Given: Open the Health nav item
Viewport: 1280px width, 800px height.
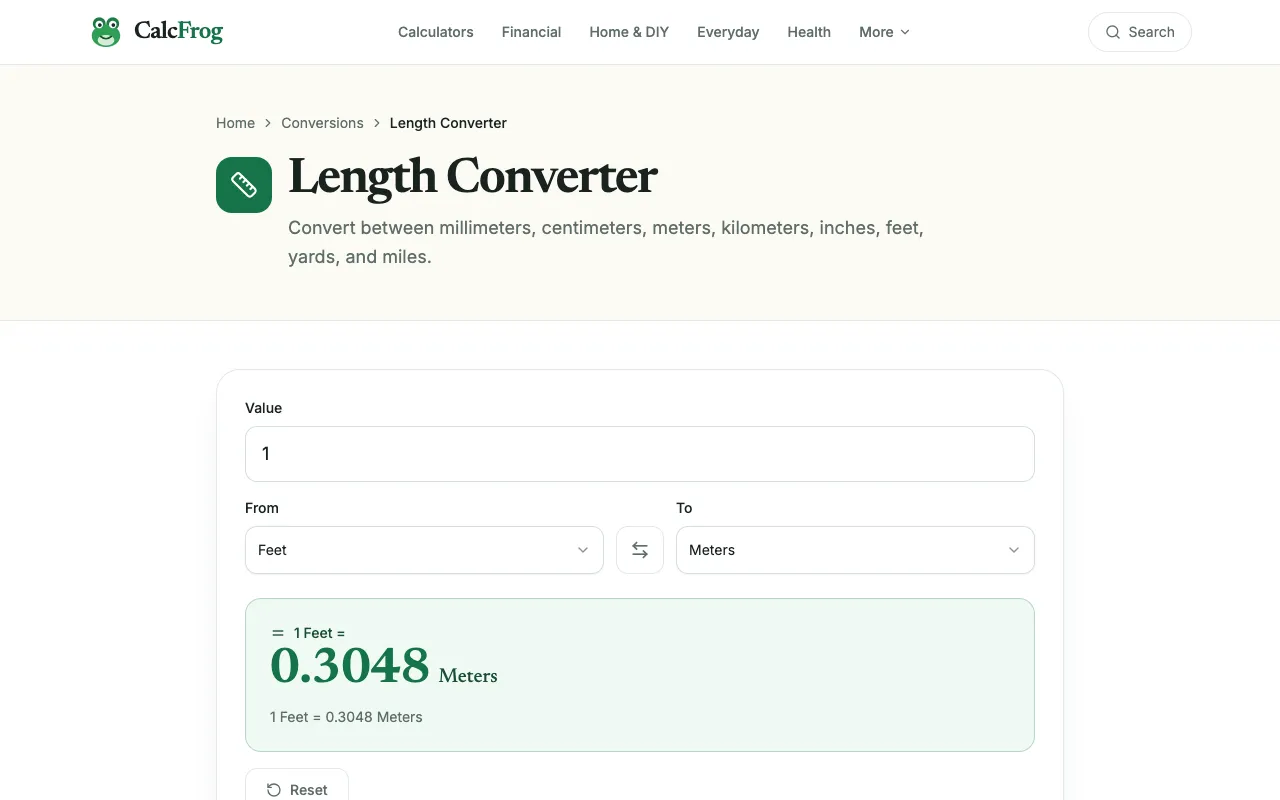Looking at the screenshot, I should pyautogui.click(x=809, y=32).
